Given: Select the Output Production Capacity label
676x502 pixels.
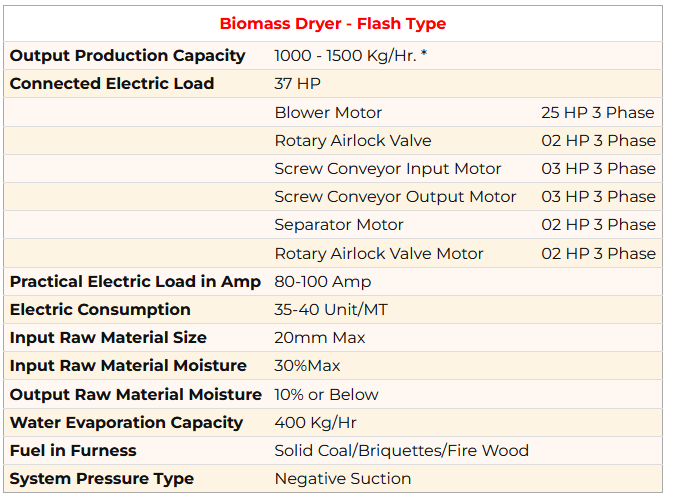Looking at the screenshot, I should pos(127,56).
